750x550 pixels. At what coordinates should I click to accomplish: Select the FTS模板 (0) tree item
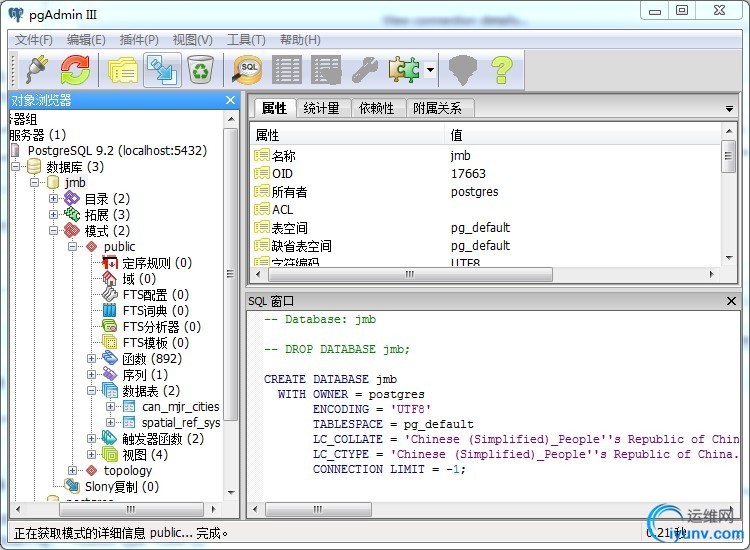click(x=155, y=342)
